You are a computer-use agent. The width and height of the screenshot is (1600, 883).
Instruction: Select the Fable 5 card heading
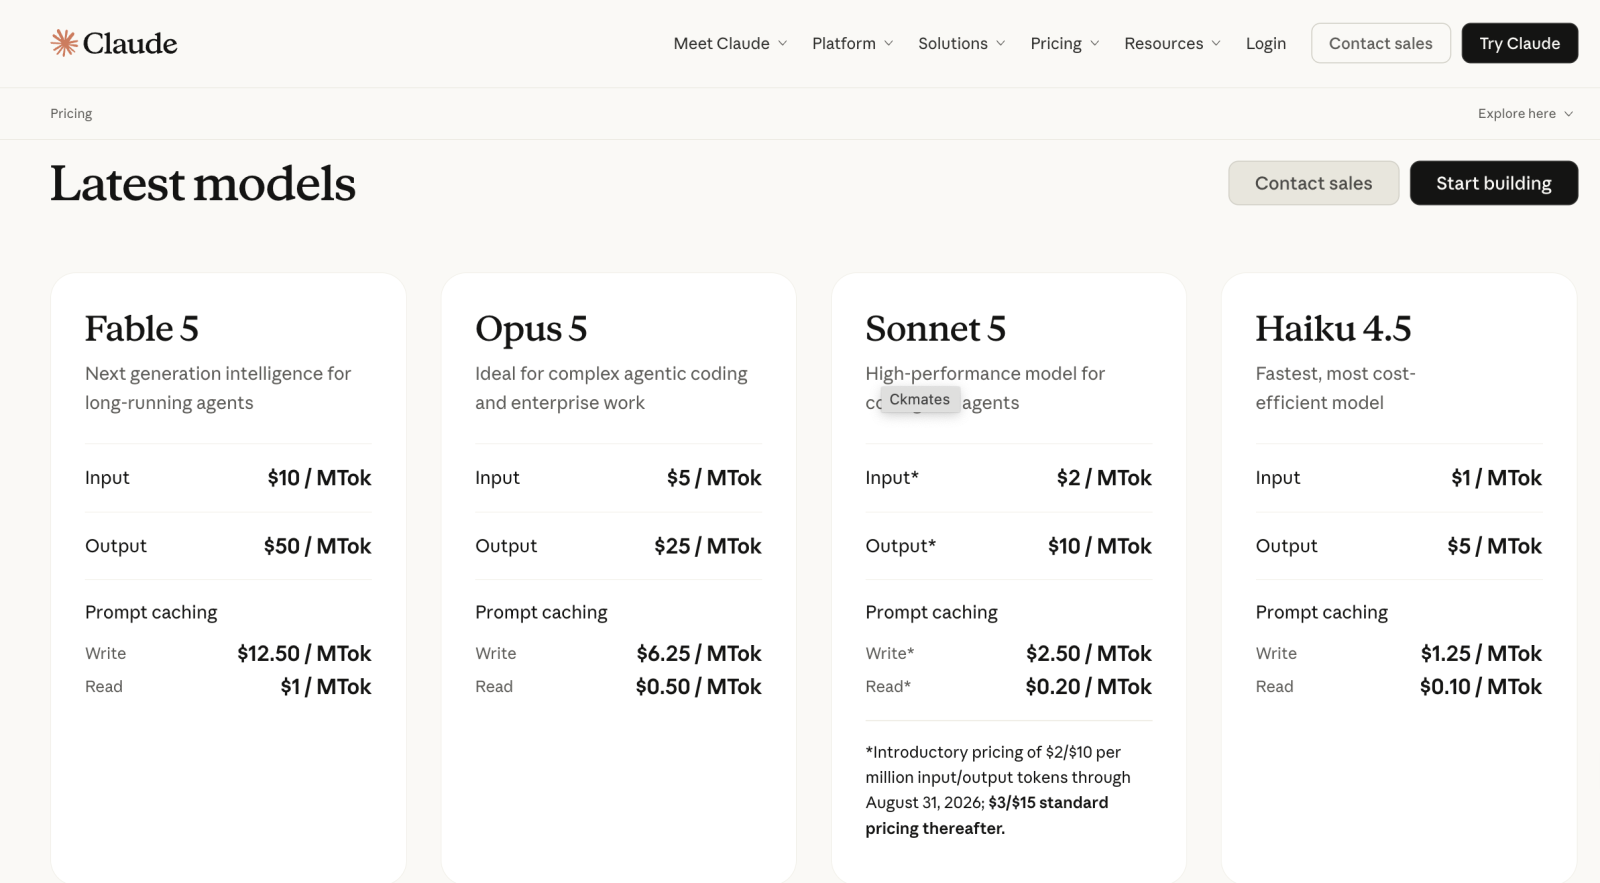point(142,328)
